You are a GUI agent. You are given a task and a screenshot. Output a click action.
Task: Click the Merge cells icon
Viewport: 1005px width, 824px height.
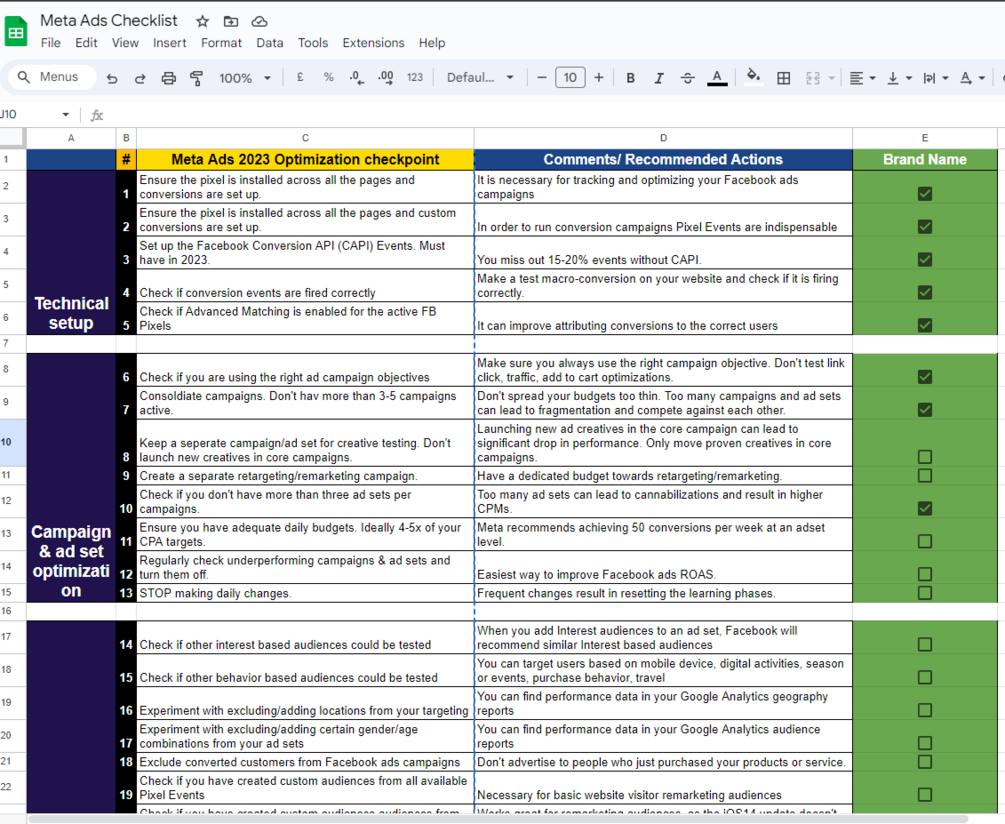813,78
